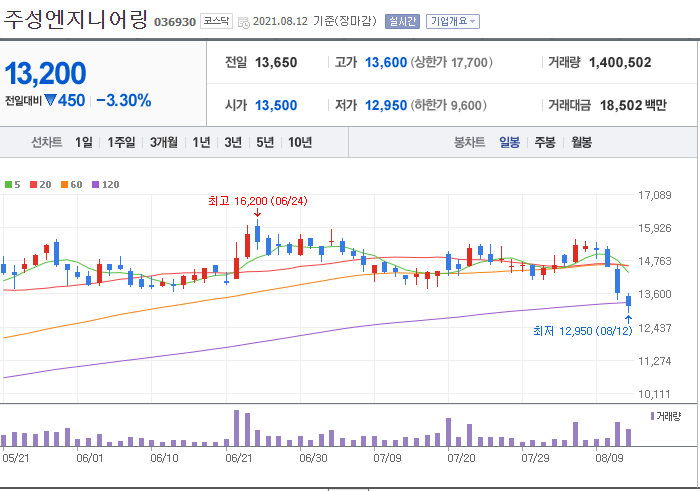Click the calendar icon beside 2021.08.12 date
The height and width of the screenshot is (491, 700).
(244, 22)
